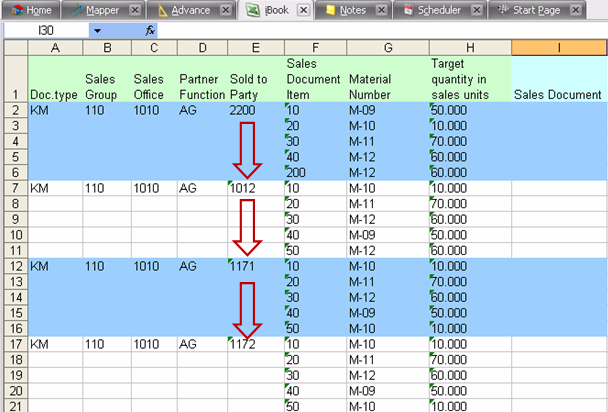Select row 7 header
The width and height of the screenshot is (608, 412).
point(13,187)
